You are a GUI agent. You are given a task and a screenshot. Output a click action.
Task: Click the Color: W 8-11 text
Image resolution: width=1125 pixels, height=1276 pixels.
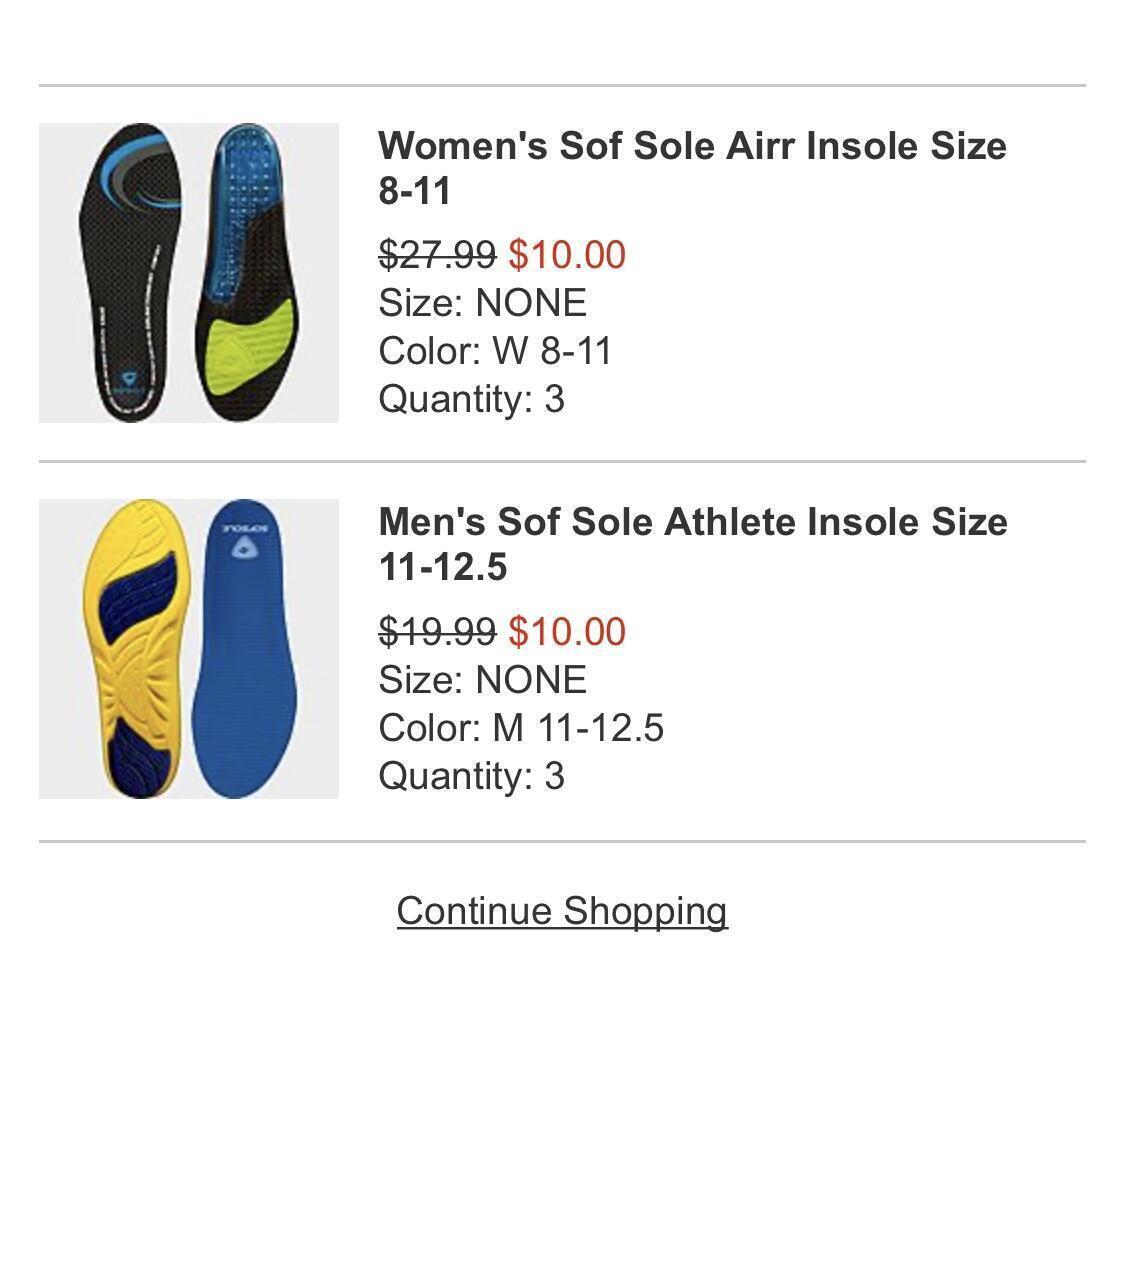click(495, 351)
